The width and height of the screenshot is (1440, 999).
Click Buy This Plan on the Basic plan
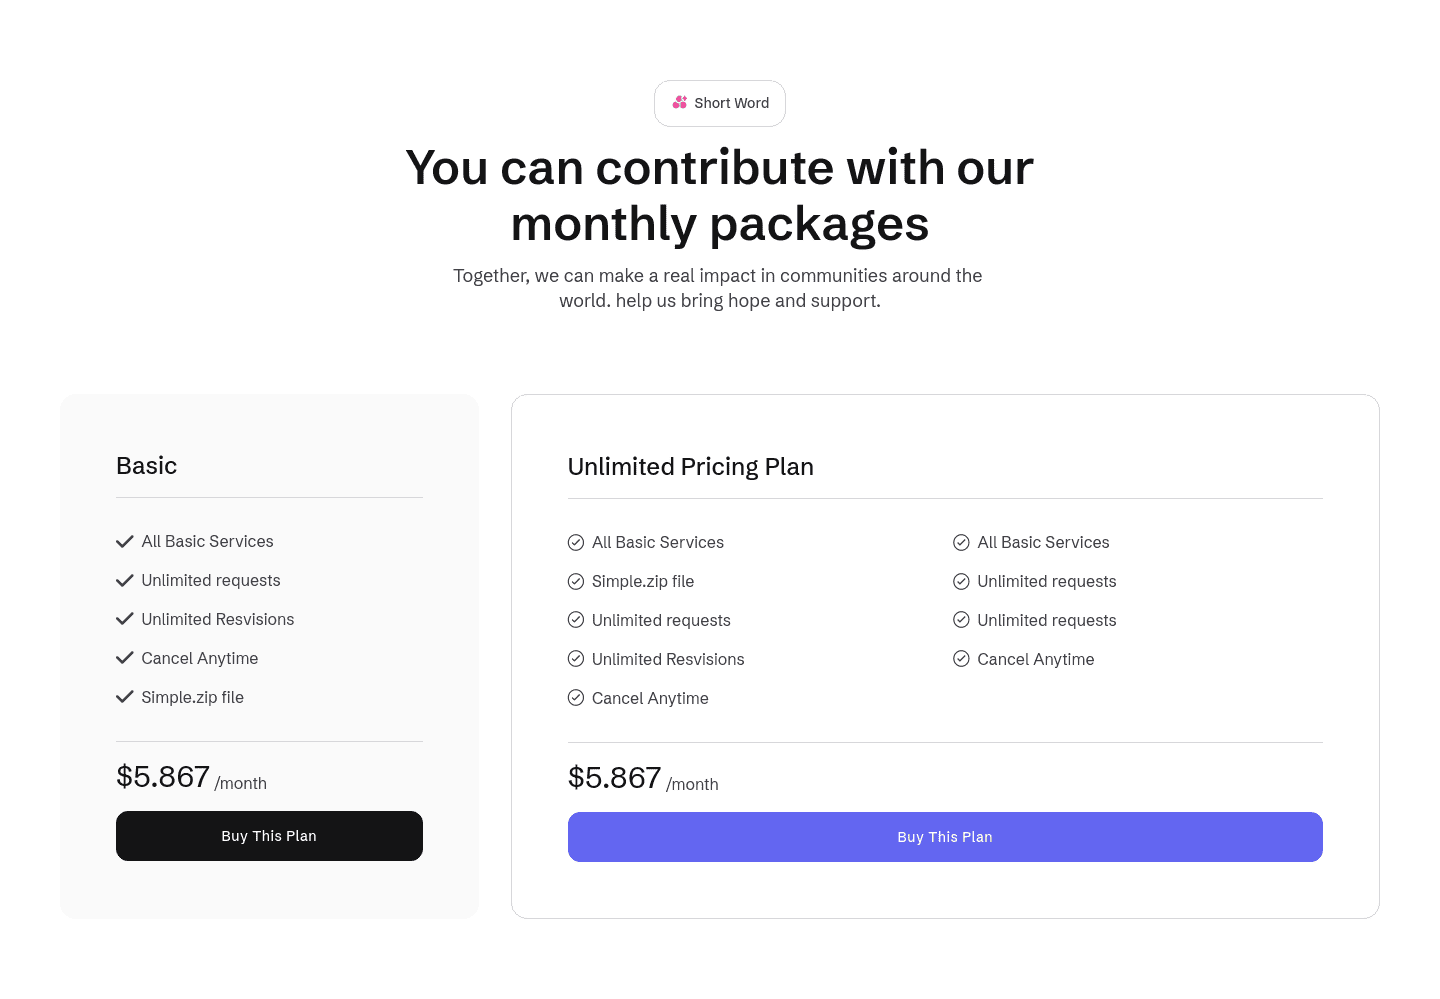(269, 836)
